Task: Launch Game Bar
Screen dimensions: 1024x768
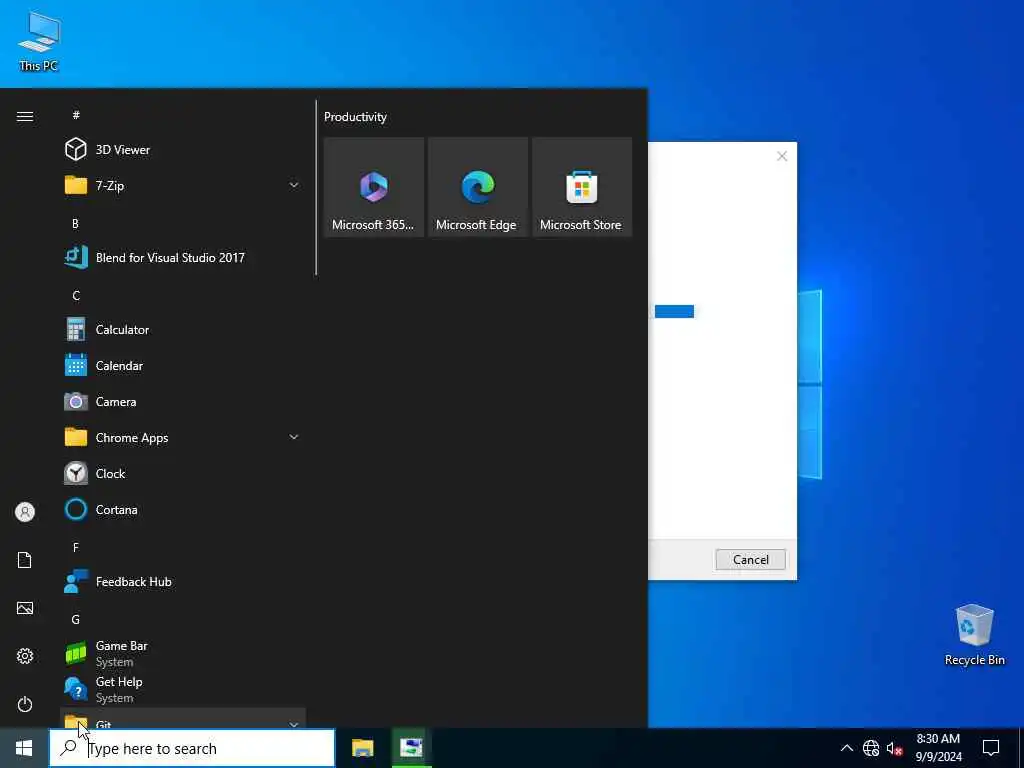Action: click(183, 654)
